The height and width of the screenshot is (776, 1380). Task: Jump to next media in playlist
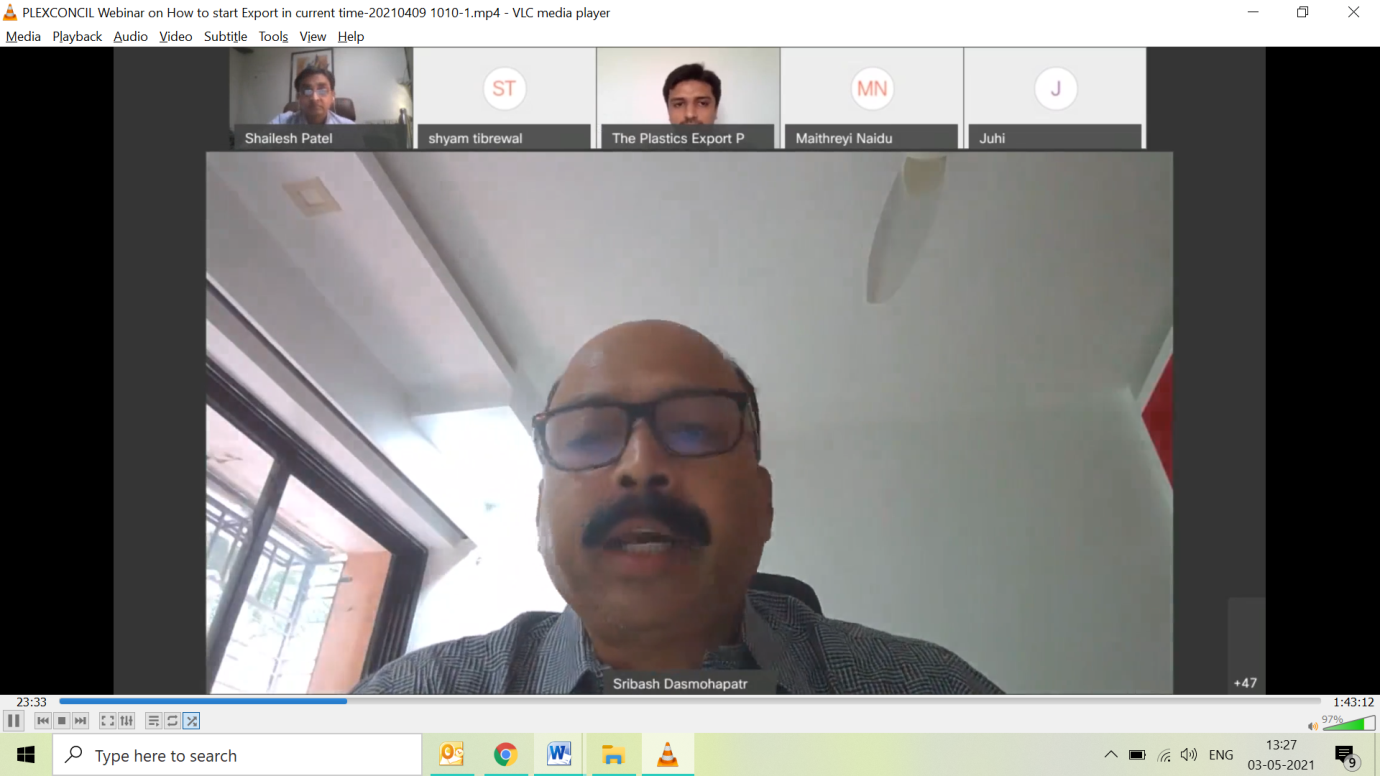[x=81, y=721]
